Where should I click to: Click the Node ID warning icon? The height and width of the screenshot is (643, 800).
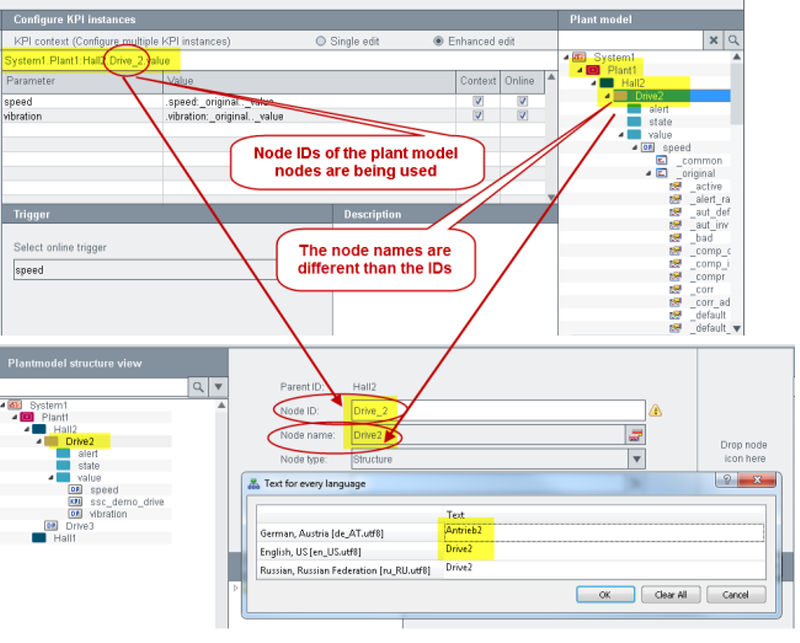656,410
